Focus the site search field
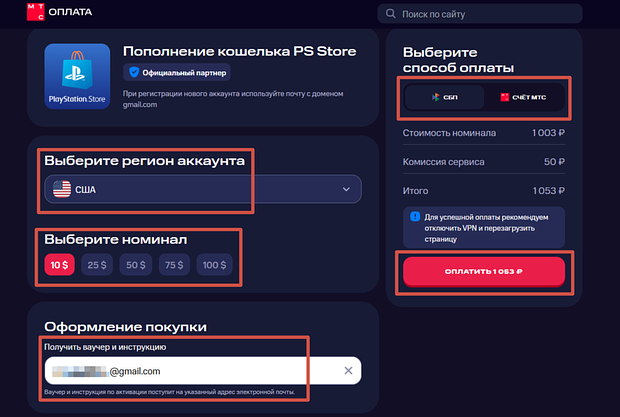 coord(480,14)
